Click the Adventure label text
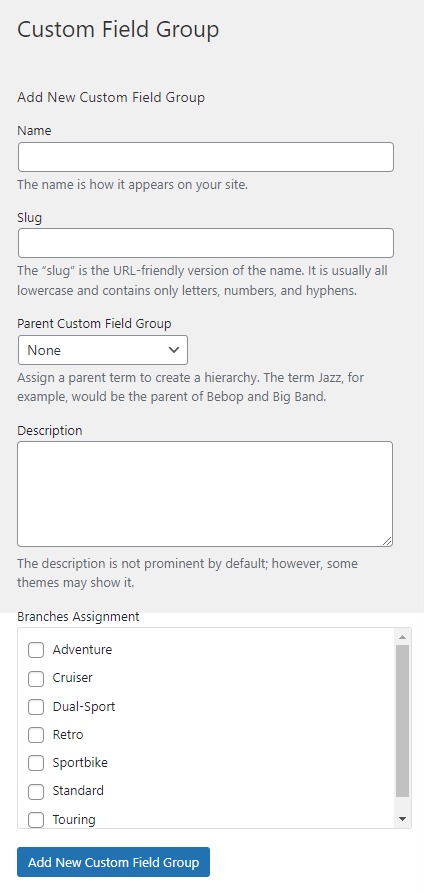This screenshot has height=893, width=424. 82,649
